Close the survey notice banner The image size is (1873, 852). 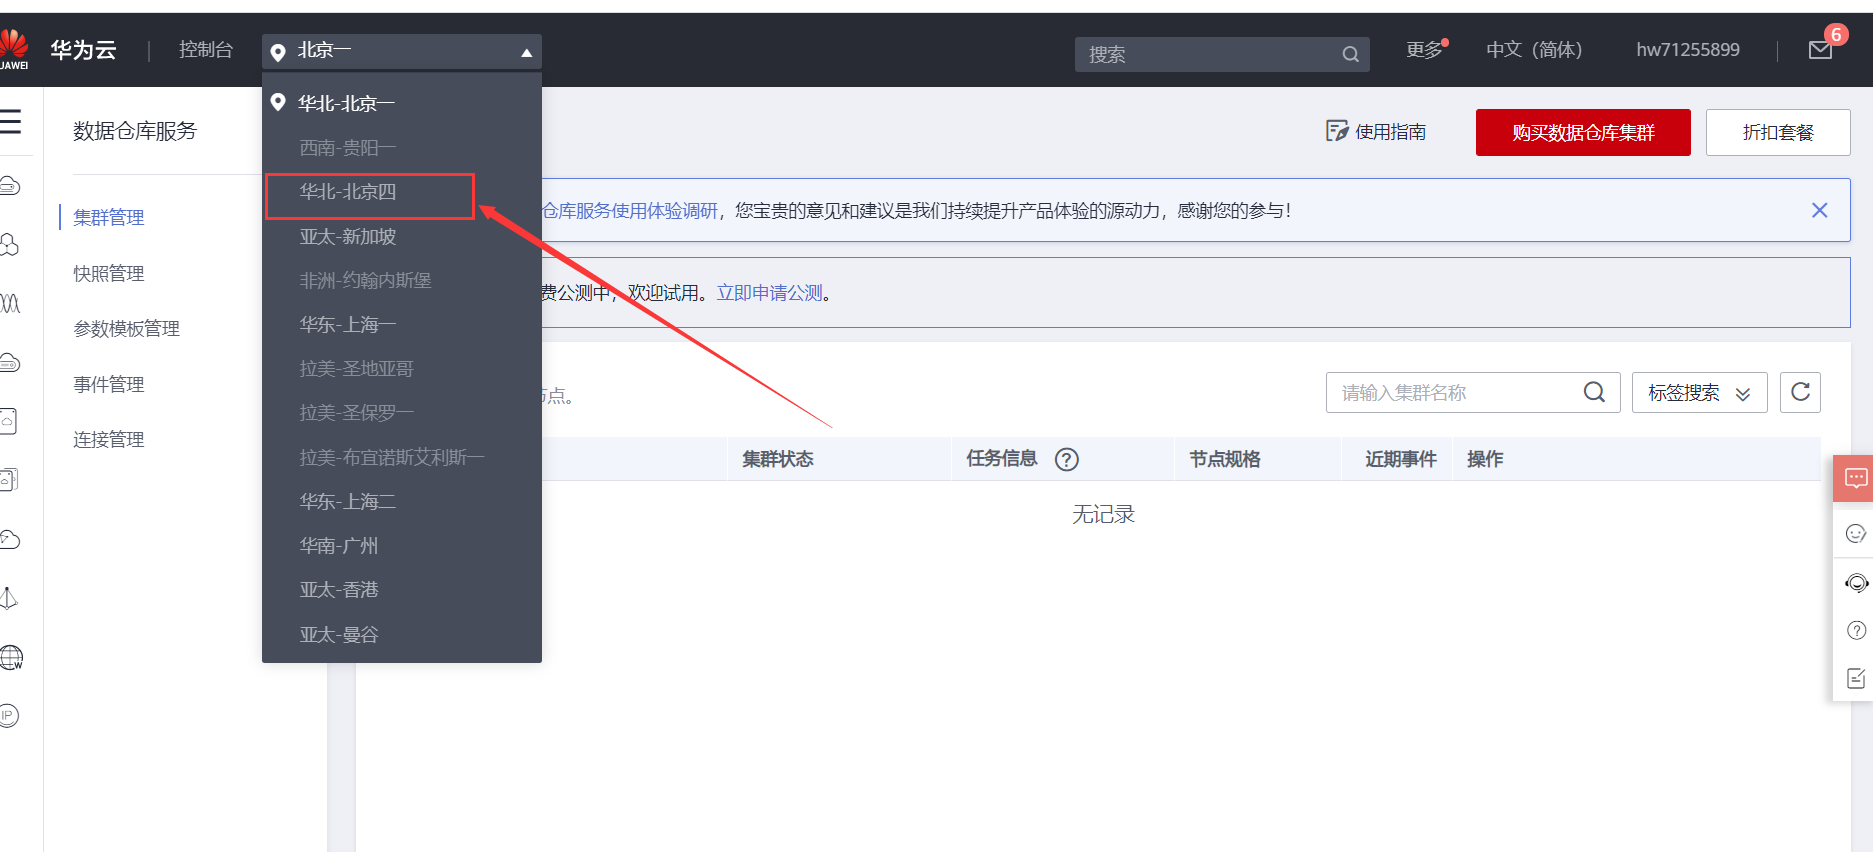click(x=1819, y=210)
